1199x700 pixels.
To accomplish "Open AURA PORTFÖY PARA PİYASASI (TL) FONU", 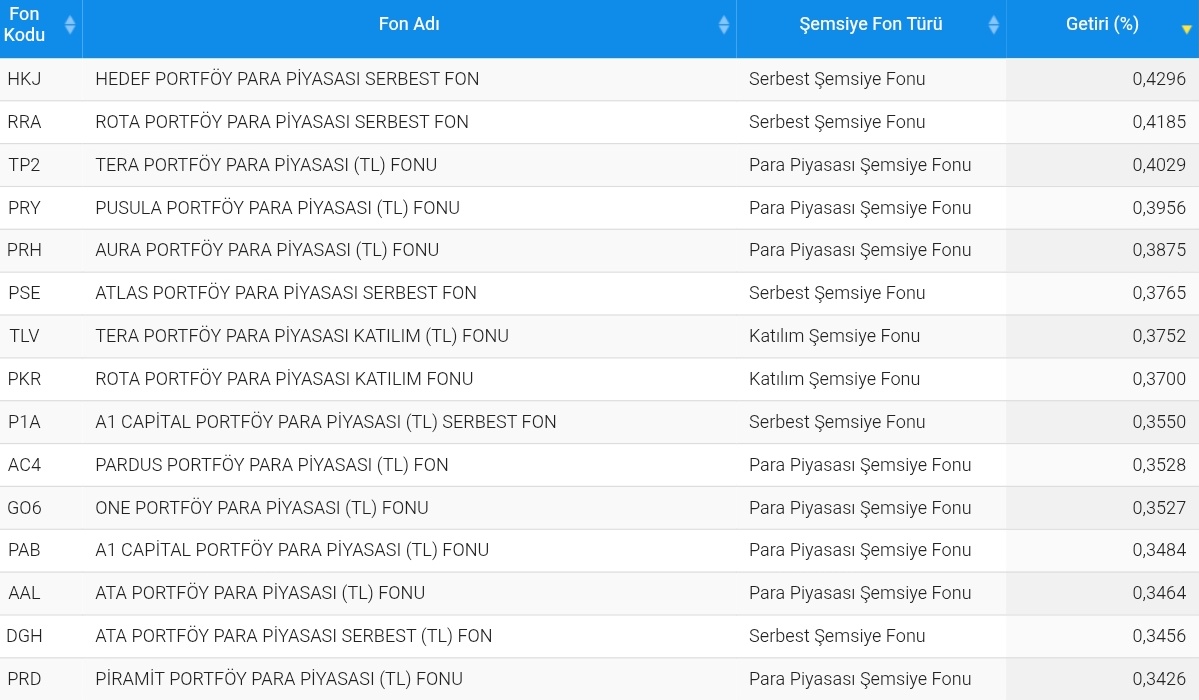I will (x=267, y=249).
